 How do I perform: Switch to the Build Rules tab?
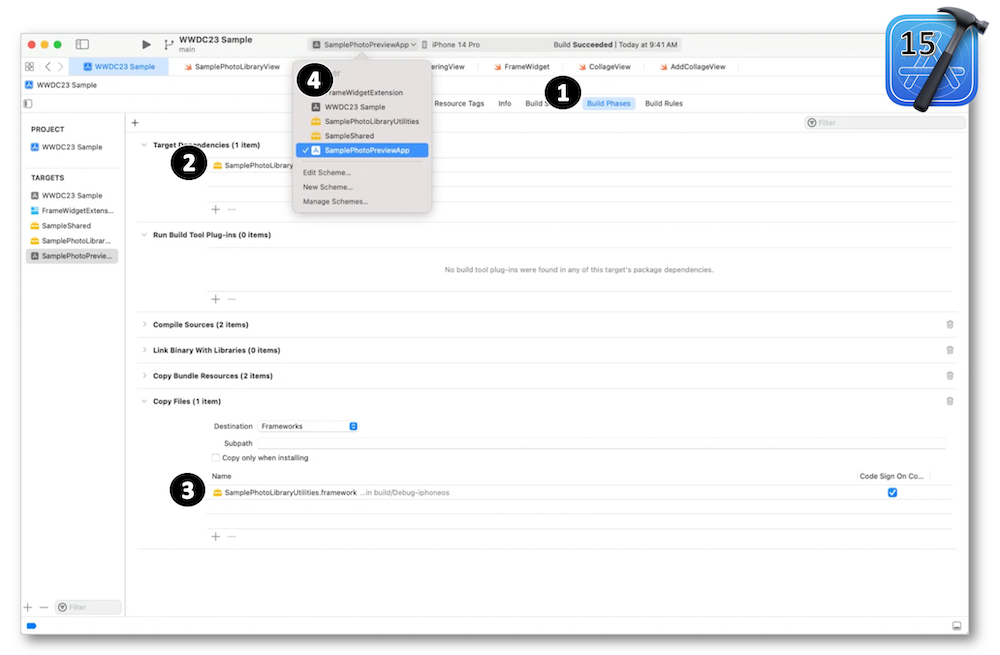pos(663,103)
